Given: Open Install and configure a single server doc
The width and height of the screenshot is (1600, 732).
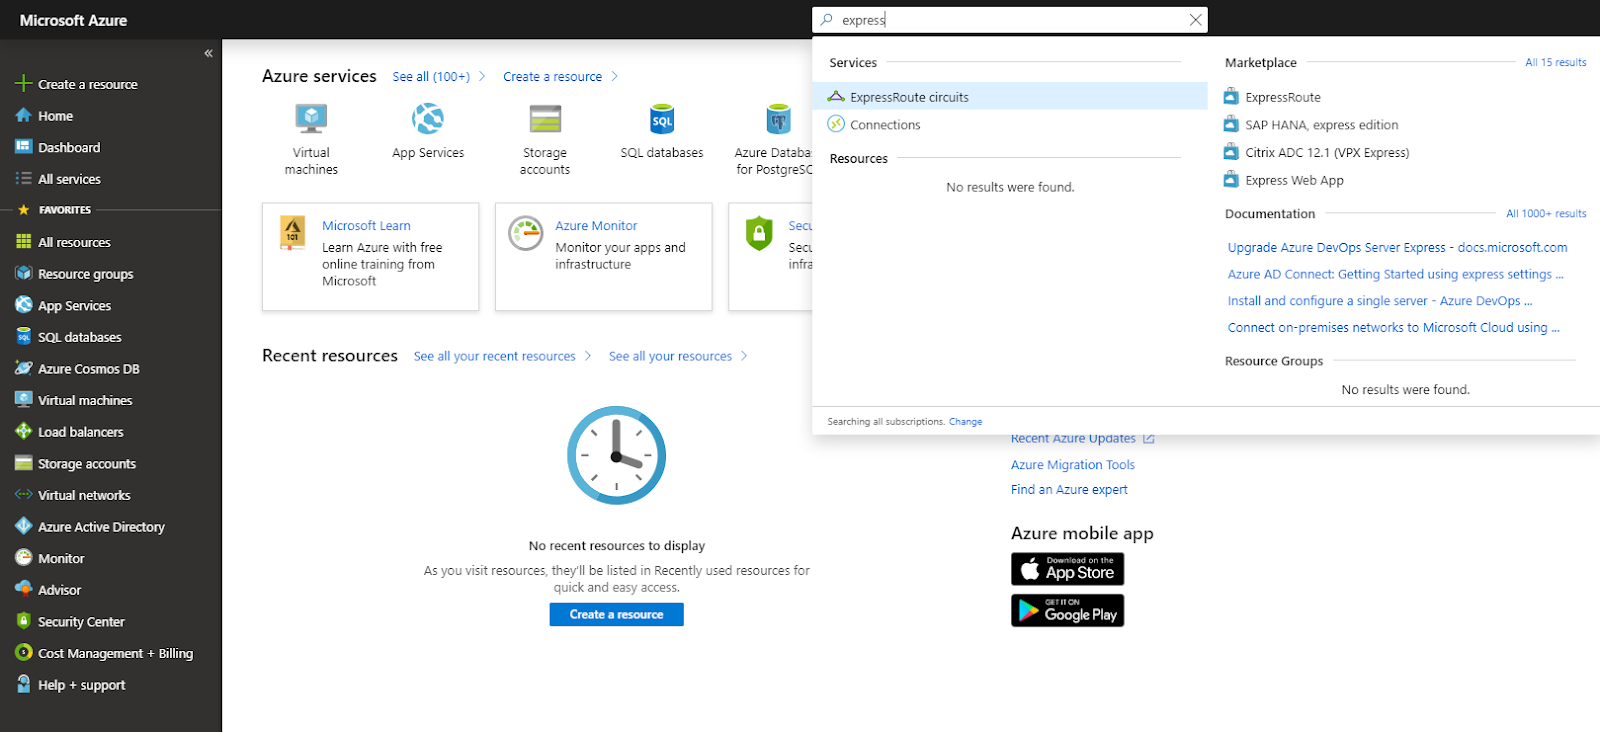Looking at the screenshot, I should point(1379,301).
